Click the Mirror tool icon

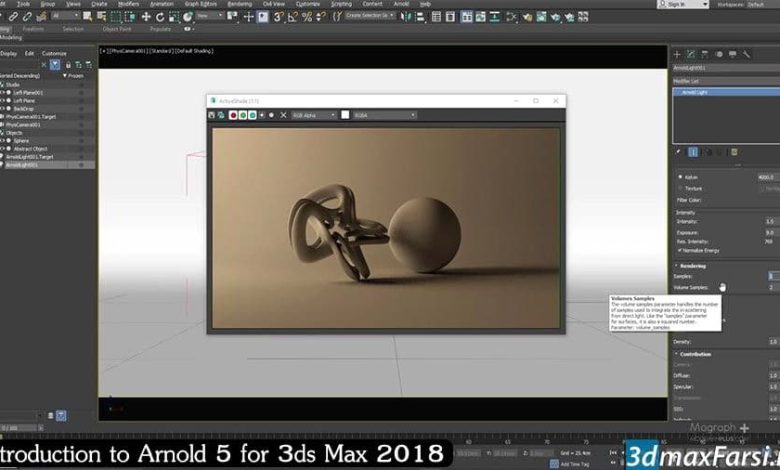[x=405, y=16]
